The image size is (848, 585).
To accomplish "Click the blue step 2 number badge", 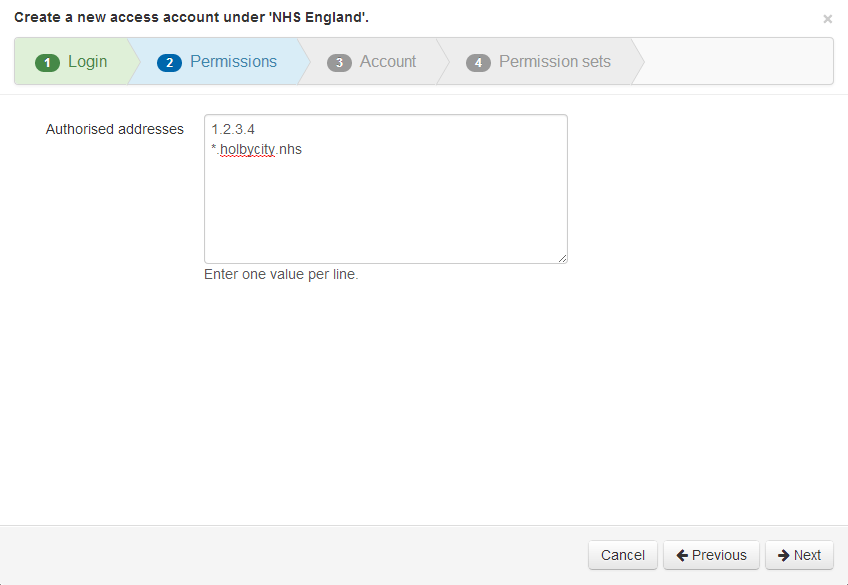I will point(170,62).
